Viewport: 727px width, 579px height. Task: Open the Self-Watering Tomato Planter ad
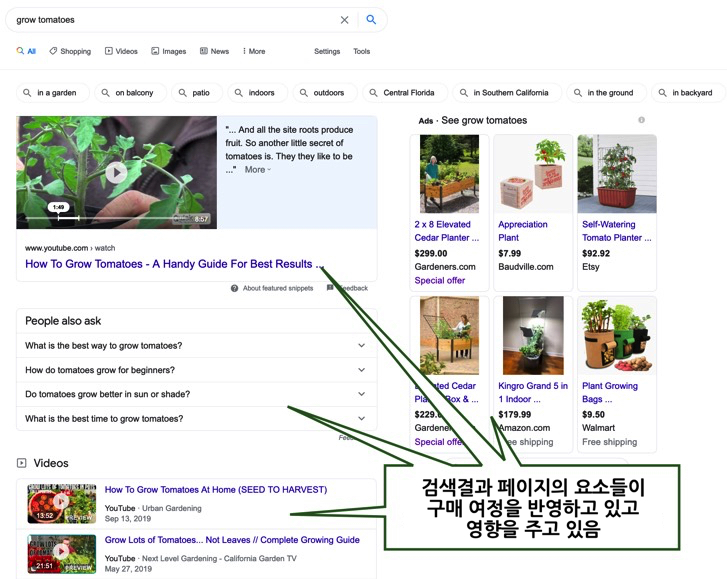point(617,231)
